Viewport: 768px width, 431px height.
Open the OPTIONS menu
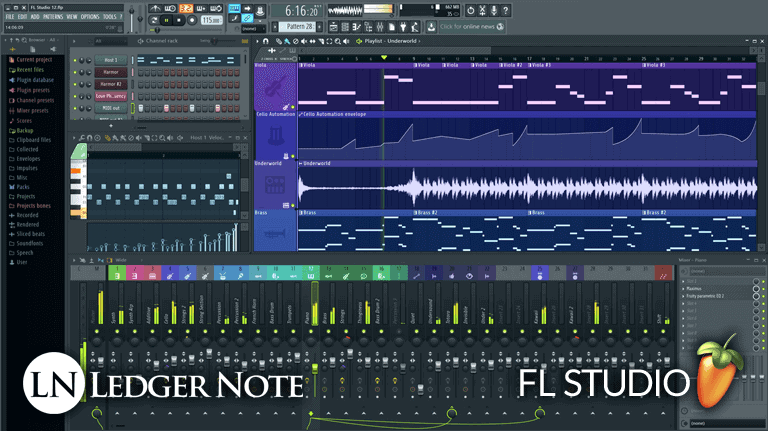(x=90, y=17)
